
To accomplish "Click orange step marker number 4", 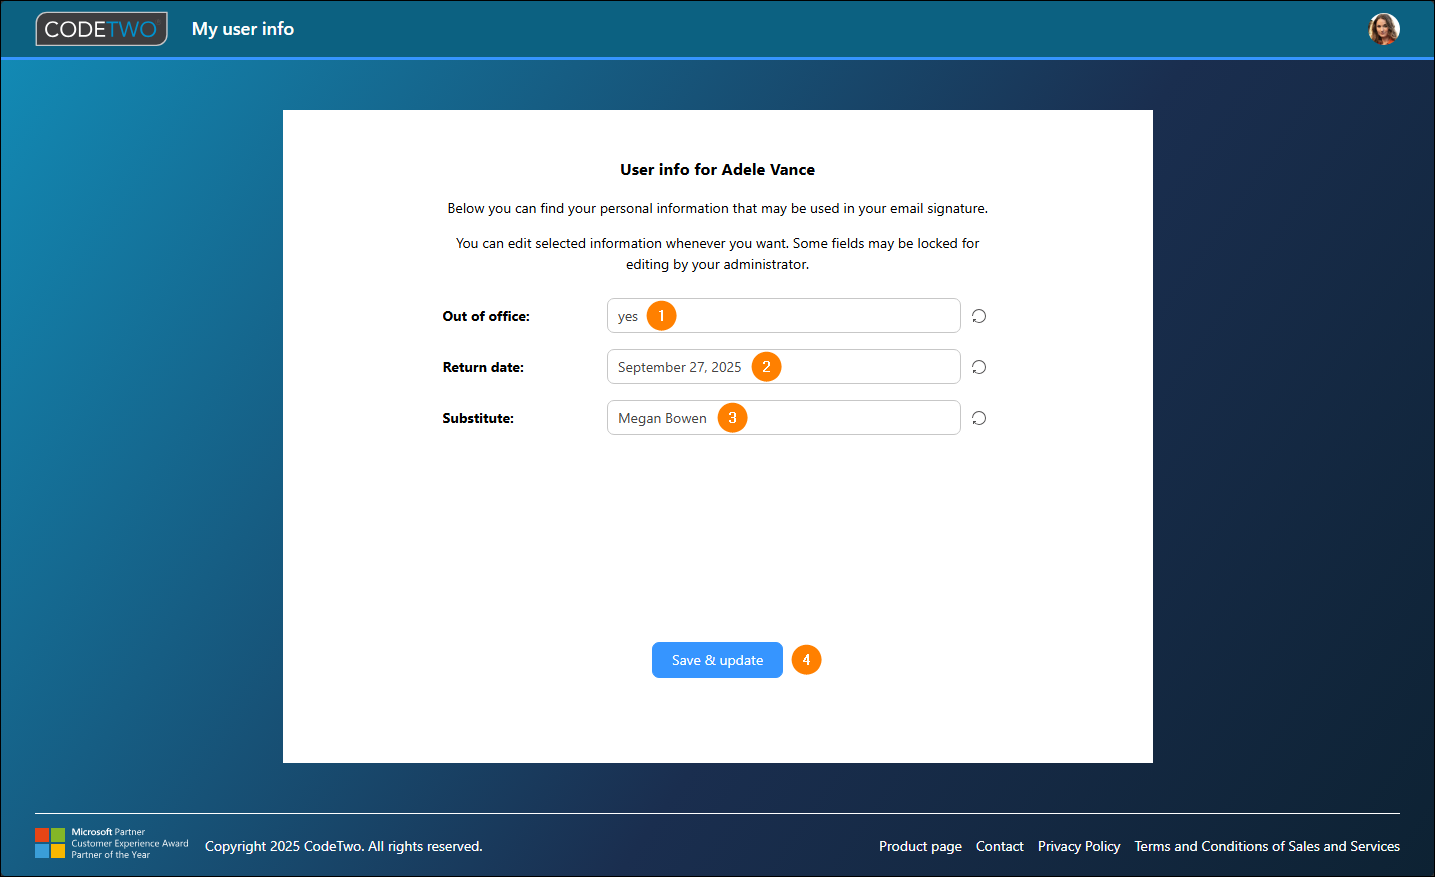I will [x=806, y=660].
